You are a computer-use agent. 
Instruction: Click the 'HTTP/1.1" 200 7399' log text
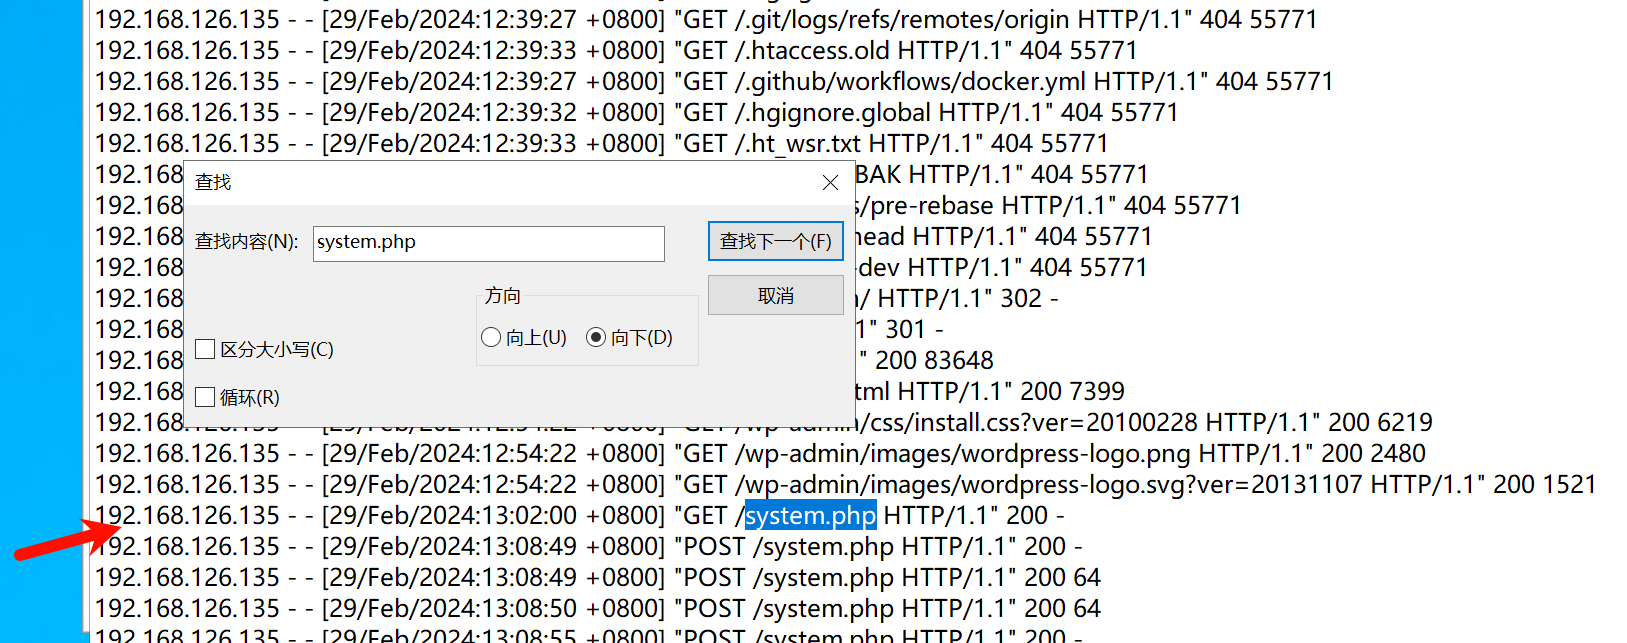[x=1011, y=392]
